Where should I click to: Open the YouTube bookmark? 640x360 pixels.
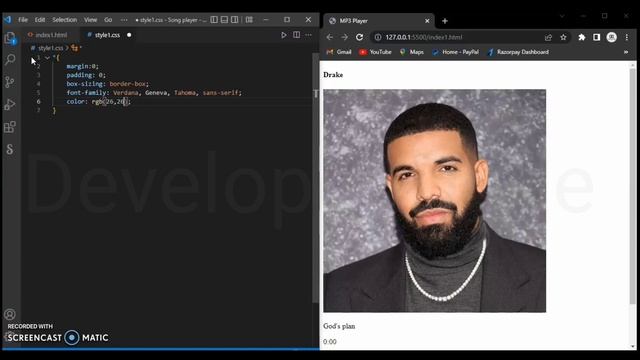click(375, 52)
